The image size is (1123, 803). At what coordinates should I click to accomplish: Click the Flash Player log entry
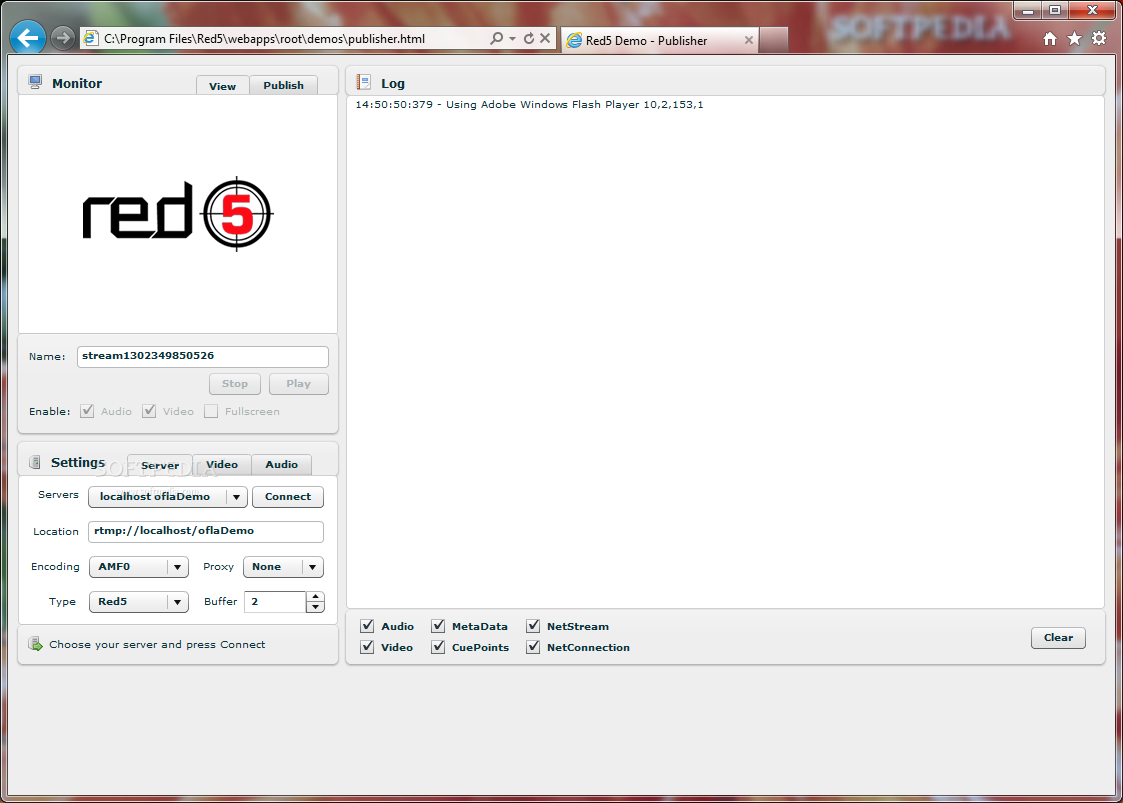[529, 105]
